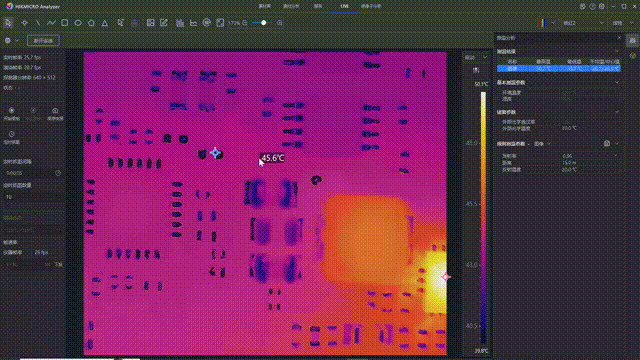Adjust the zoom level slider handle
The height and width of the screenshot is (360, 640).
pos(264,23)
